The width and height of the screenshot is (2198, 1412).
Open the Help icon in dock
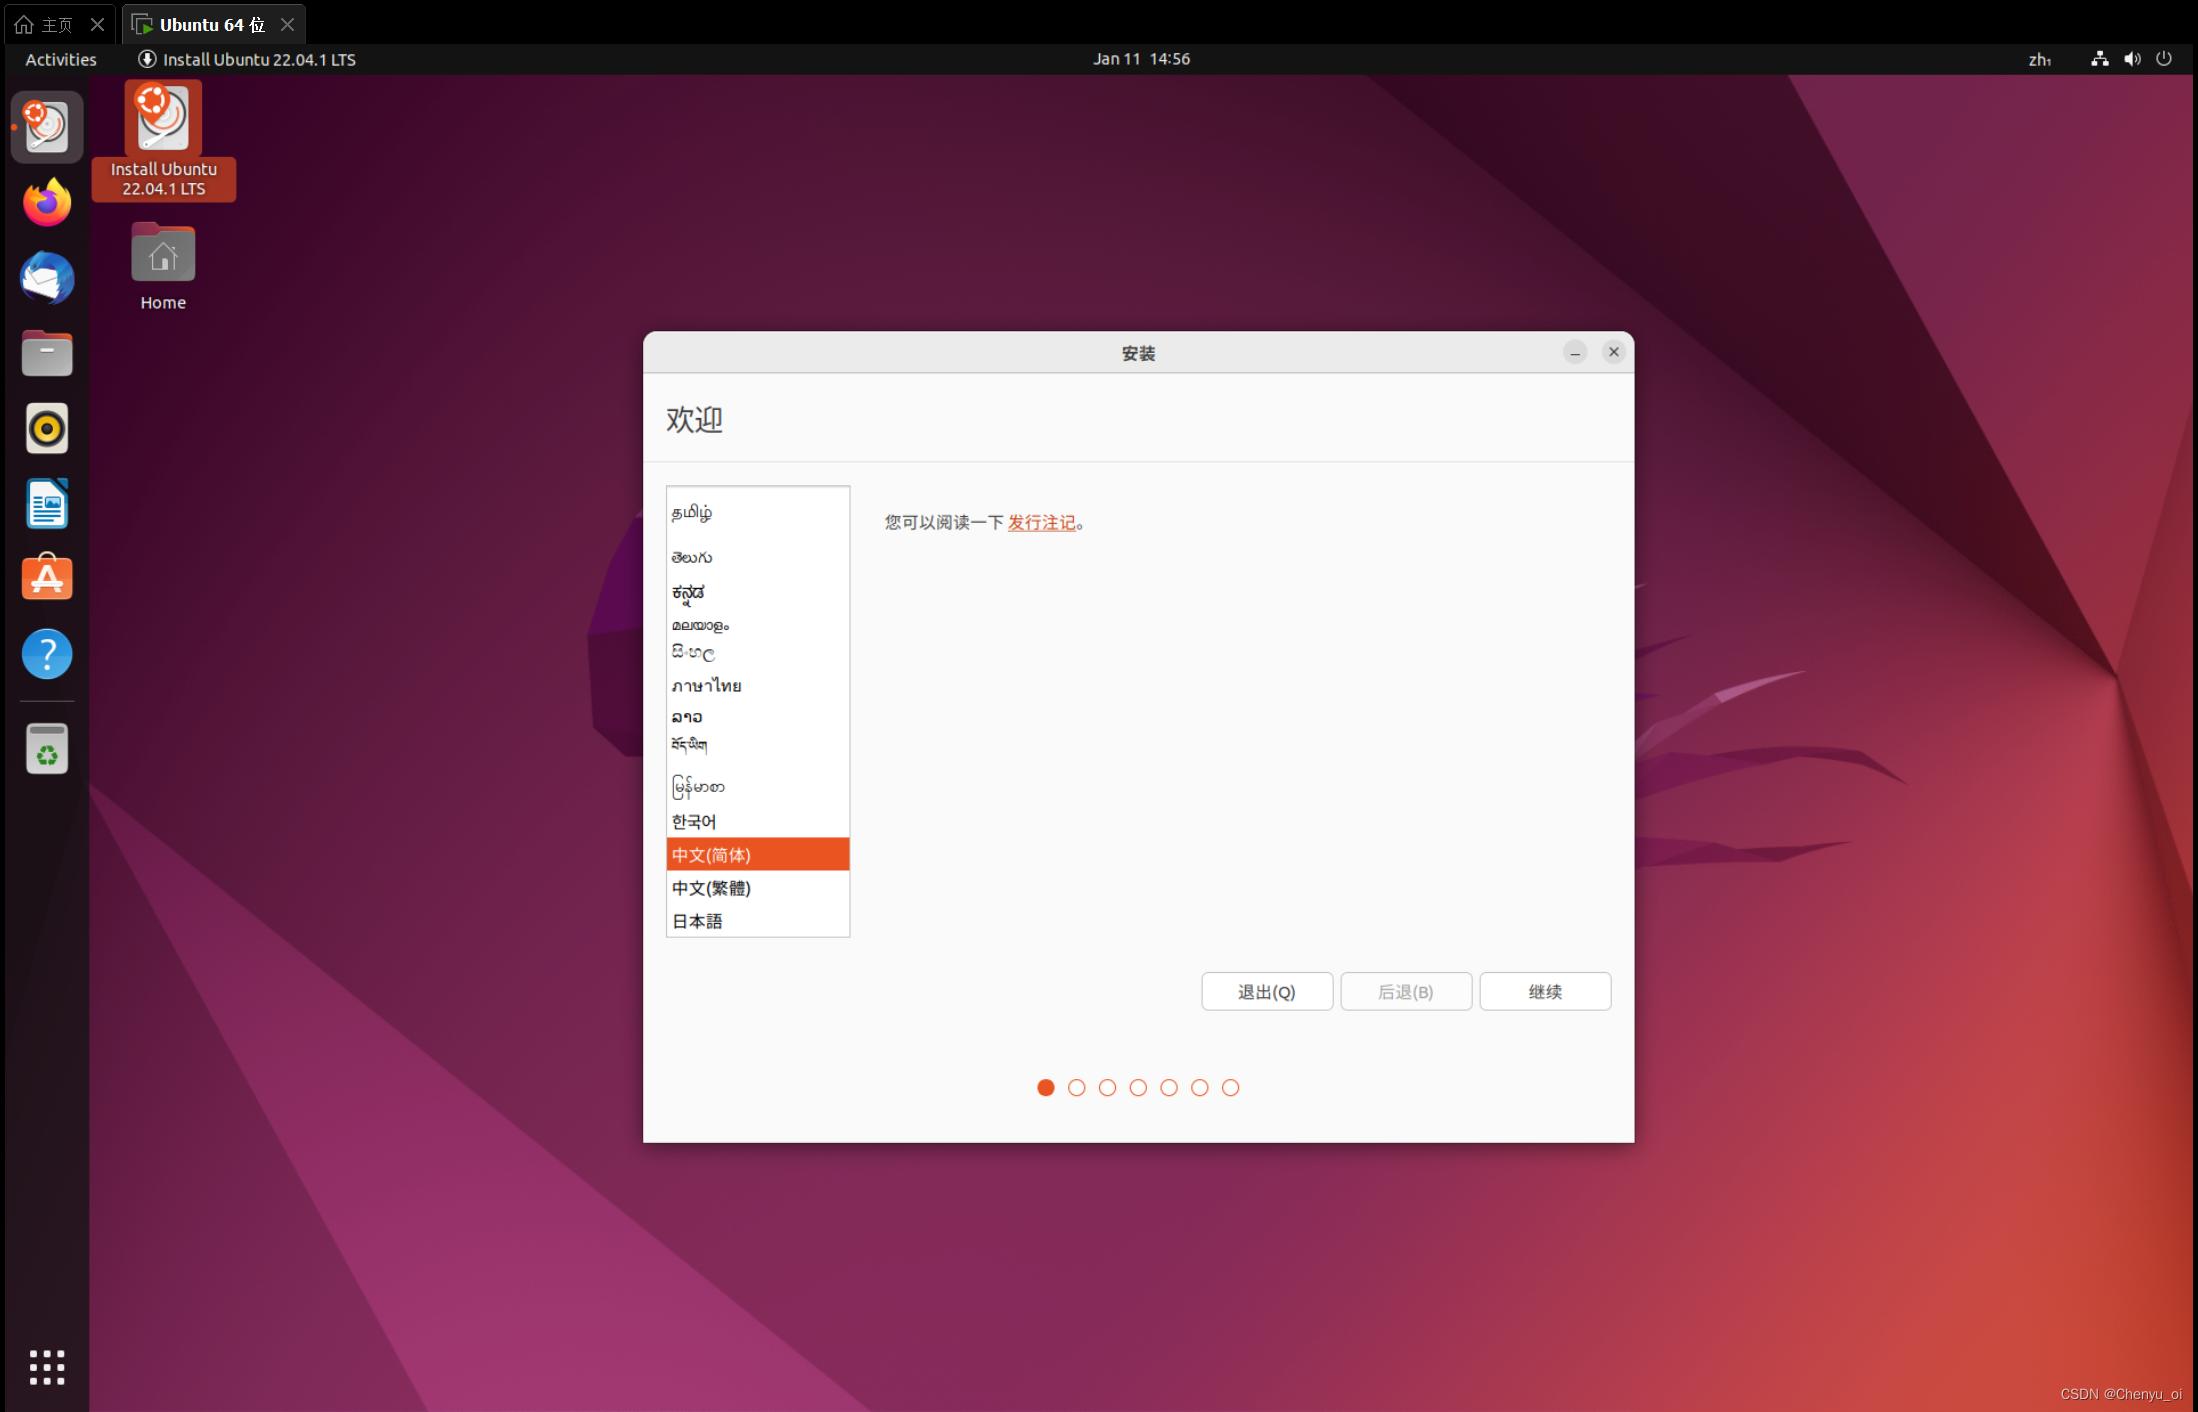click(47, 654)
